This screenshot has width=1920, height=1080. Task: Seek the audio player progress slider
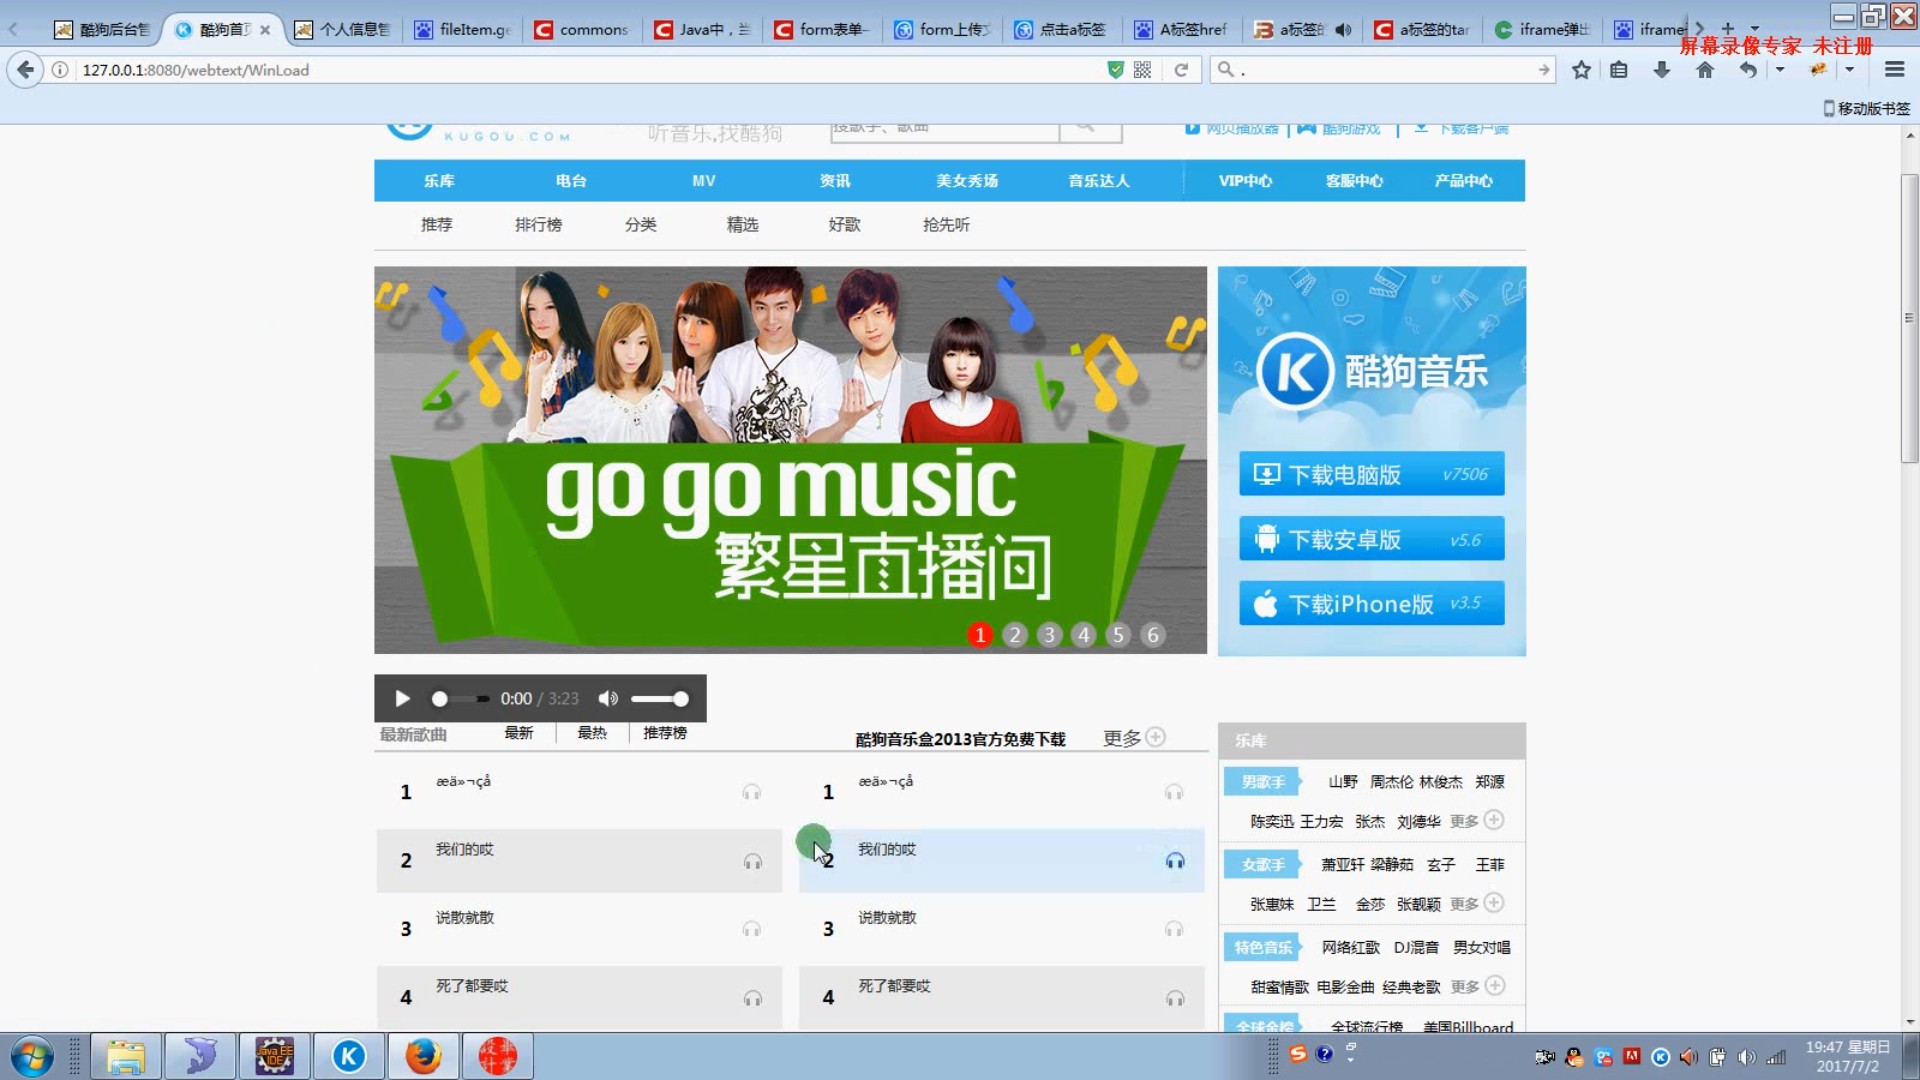461,699
